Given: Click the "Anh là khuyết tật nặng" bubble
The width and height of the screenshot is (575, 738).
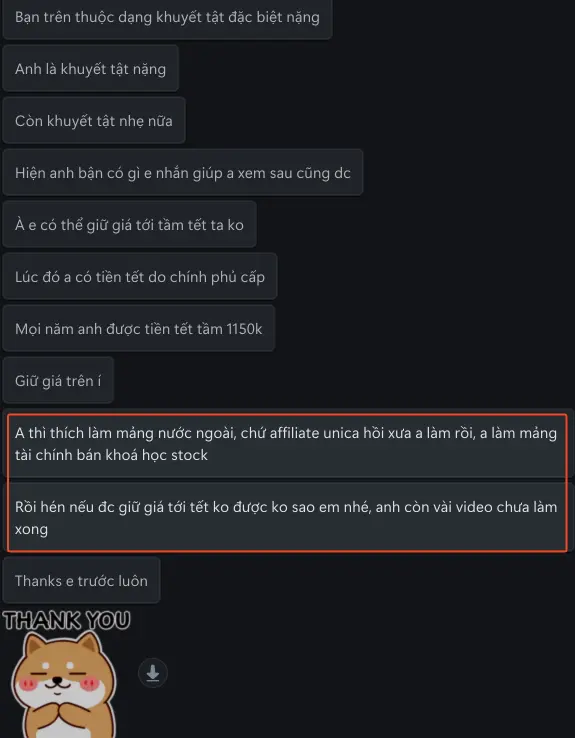Looking at the screenshot, I should click(90, 69).
